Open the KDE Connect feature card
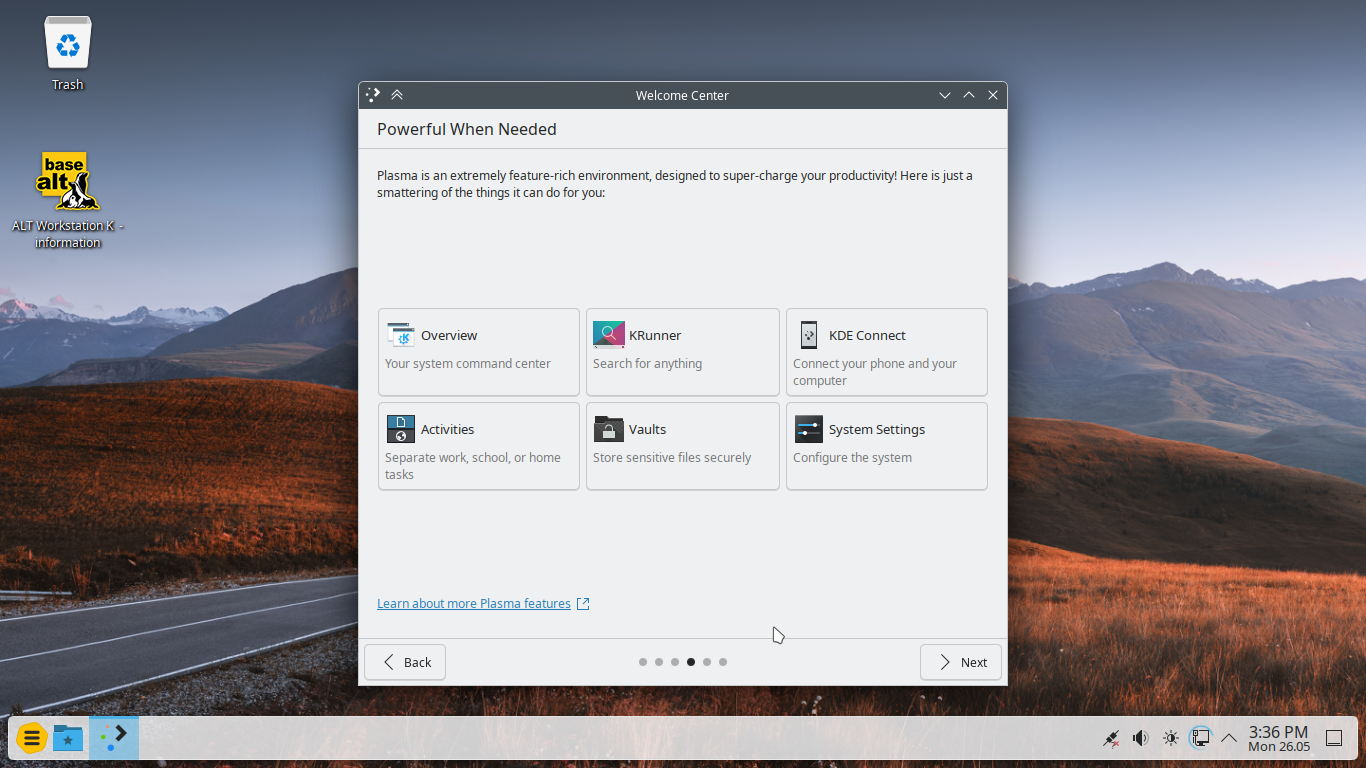 pos(887,352)
